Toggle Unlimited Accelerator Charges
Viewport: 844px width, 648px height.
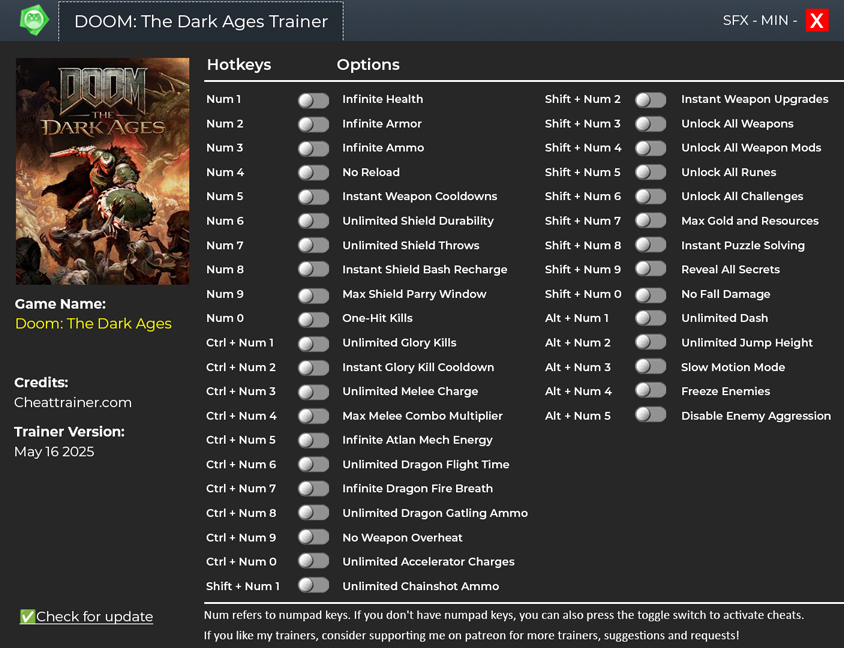[313, 561]
